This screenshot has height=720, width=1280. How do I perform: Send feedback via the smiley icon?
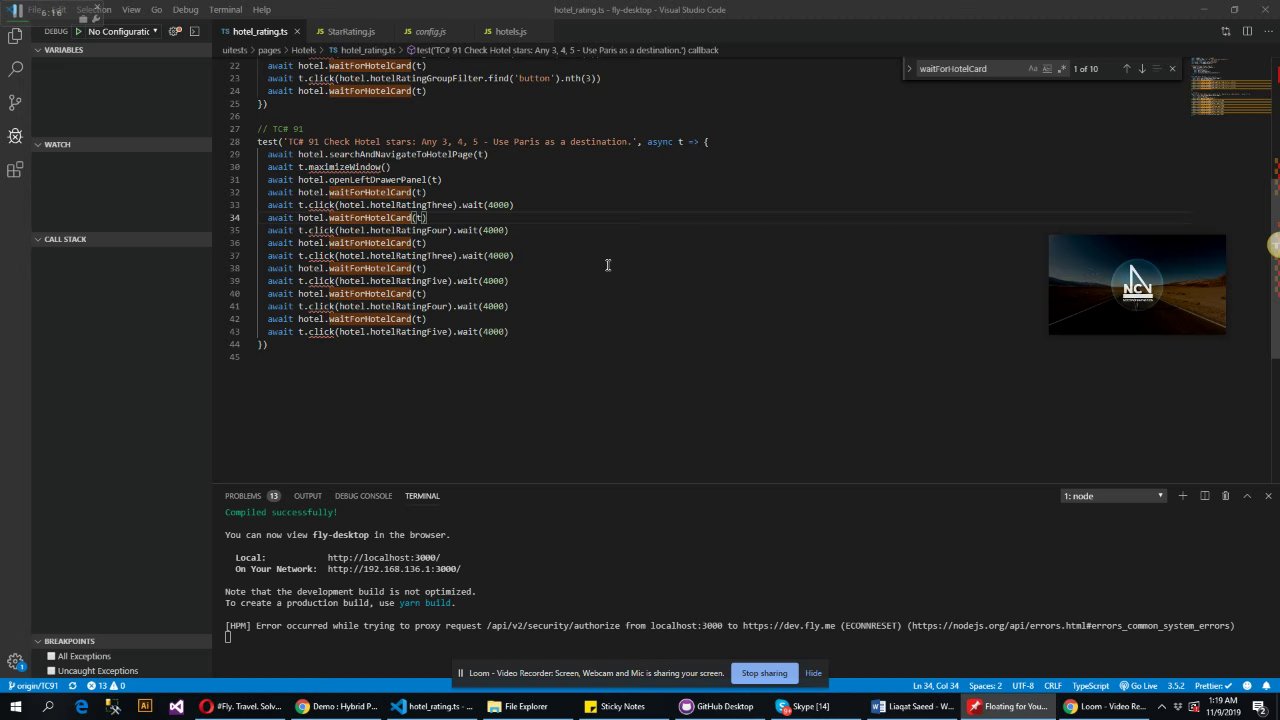click(1247, 686)
